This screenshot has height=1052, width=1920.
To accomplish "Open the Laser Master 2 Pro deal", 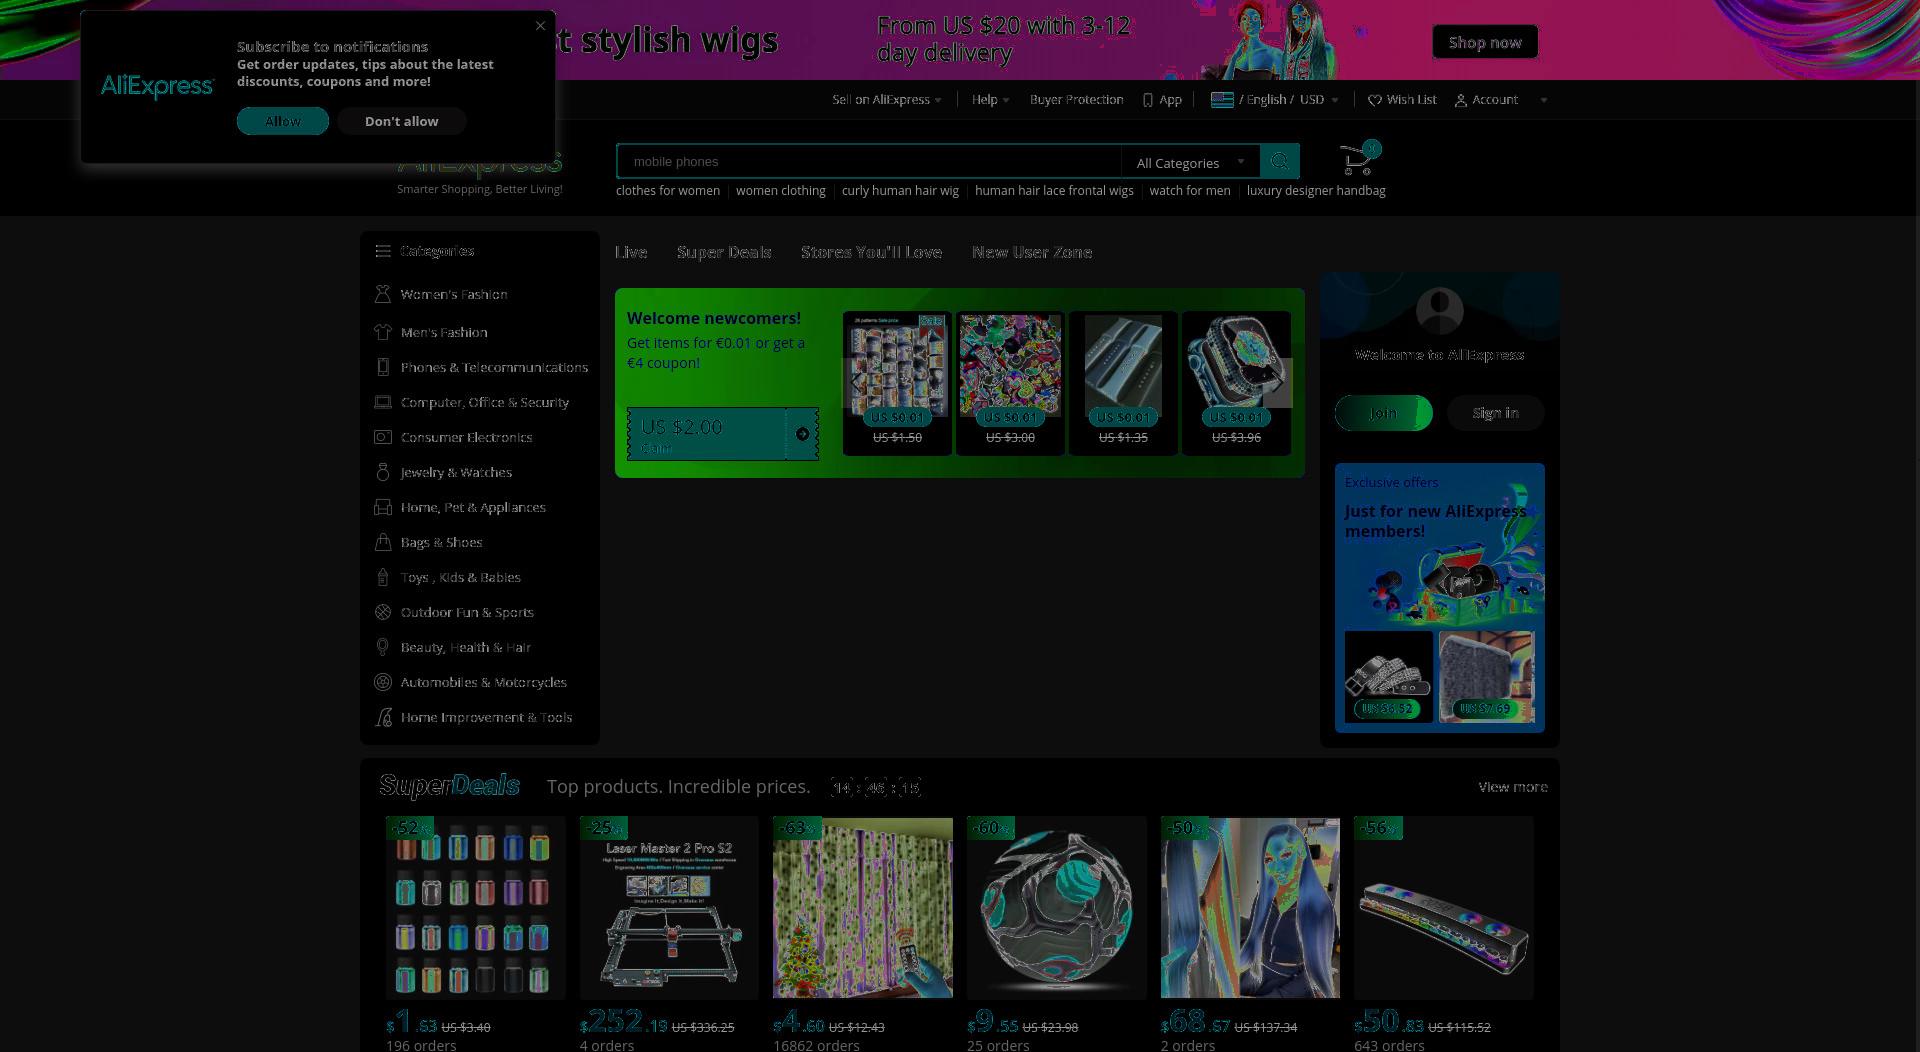I will click(669, 908).
